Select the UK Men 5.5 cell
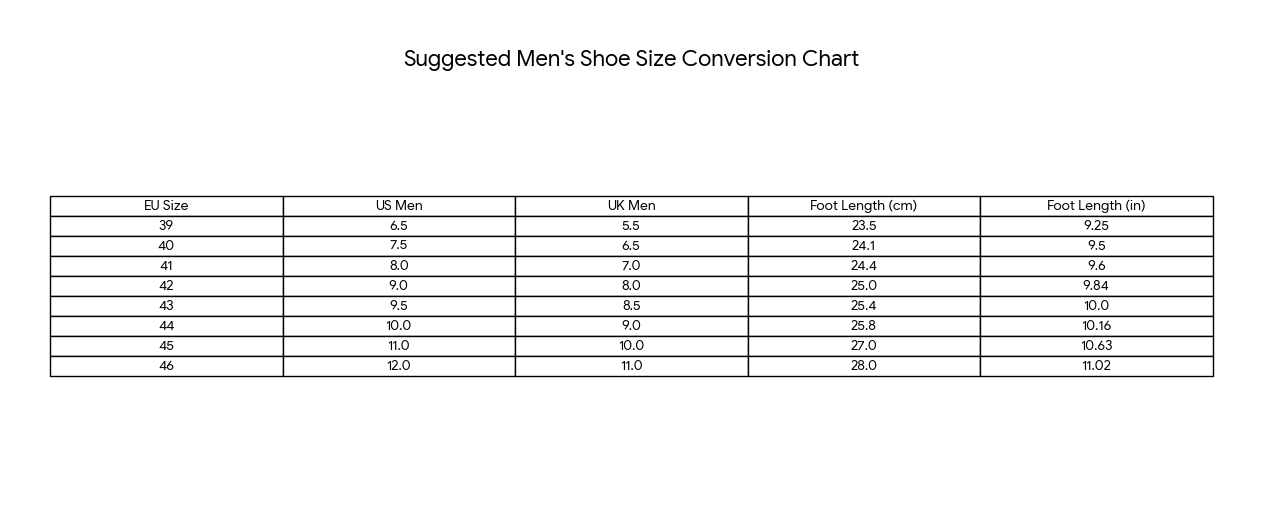This screenshot has width=1262, height=528. tap(631, 226)
